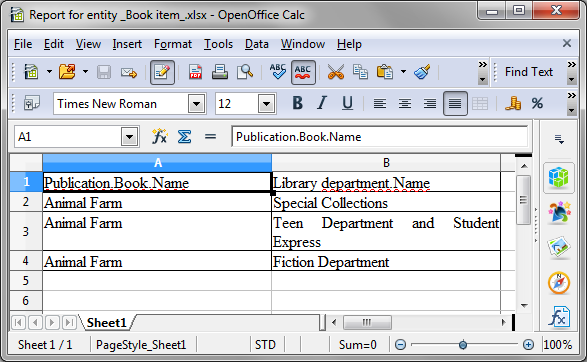The width and height of the screenshot is (587, 362).
Task: Open the Help menu
Action: (349, 44)
